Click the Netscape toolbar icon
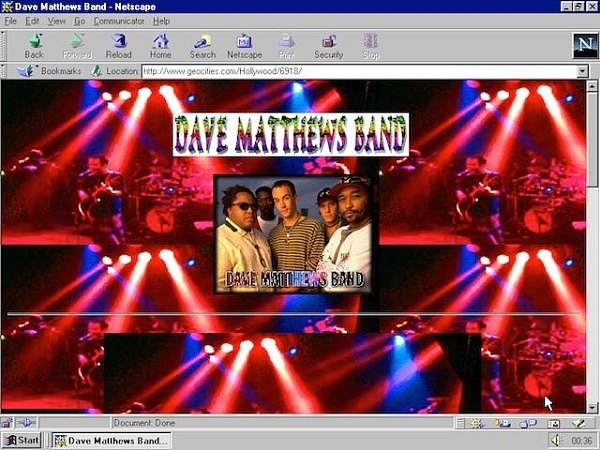 click(245, 46)
